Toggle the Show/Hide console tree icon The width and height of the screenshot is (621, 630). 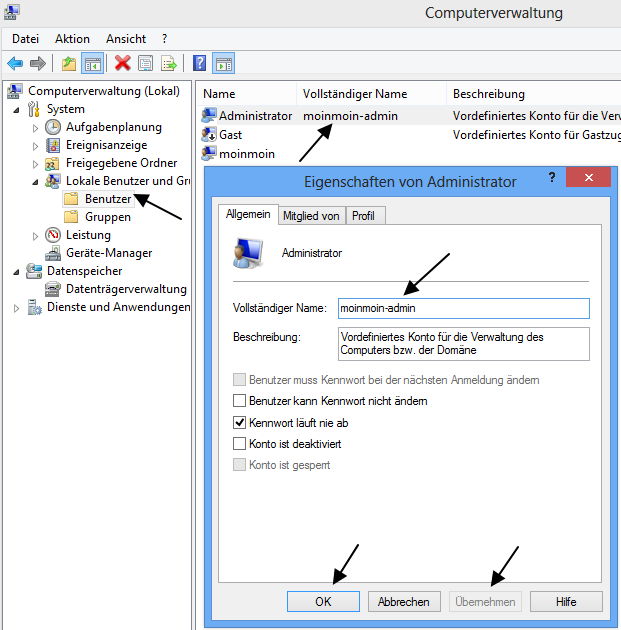point(92,63)
